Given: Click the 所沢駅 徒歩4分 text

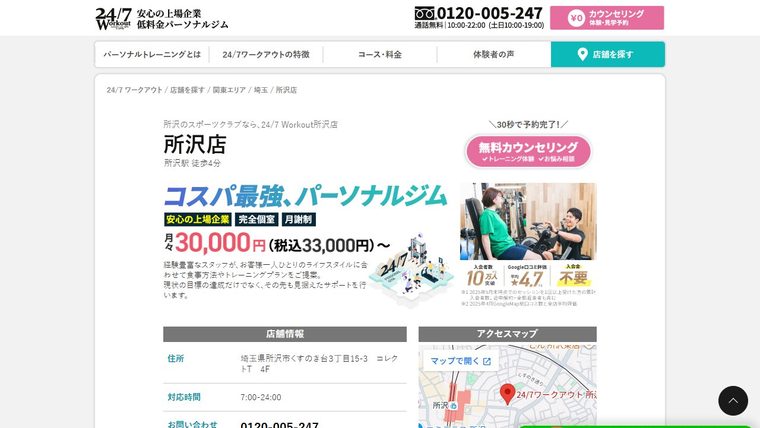Looking at the screenshot, I should click(192, 163).
